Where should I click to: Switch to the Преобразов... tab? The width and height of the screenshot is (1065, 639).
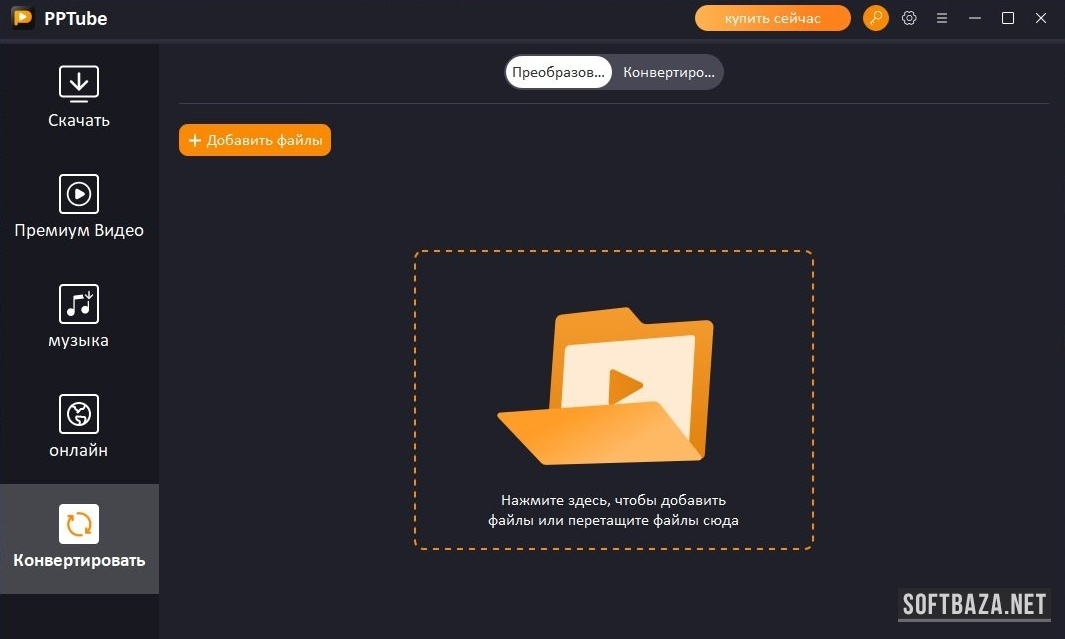pos(558,72)
